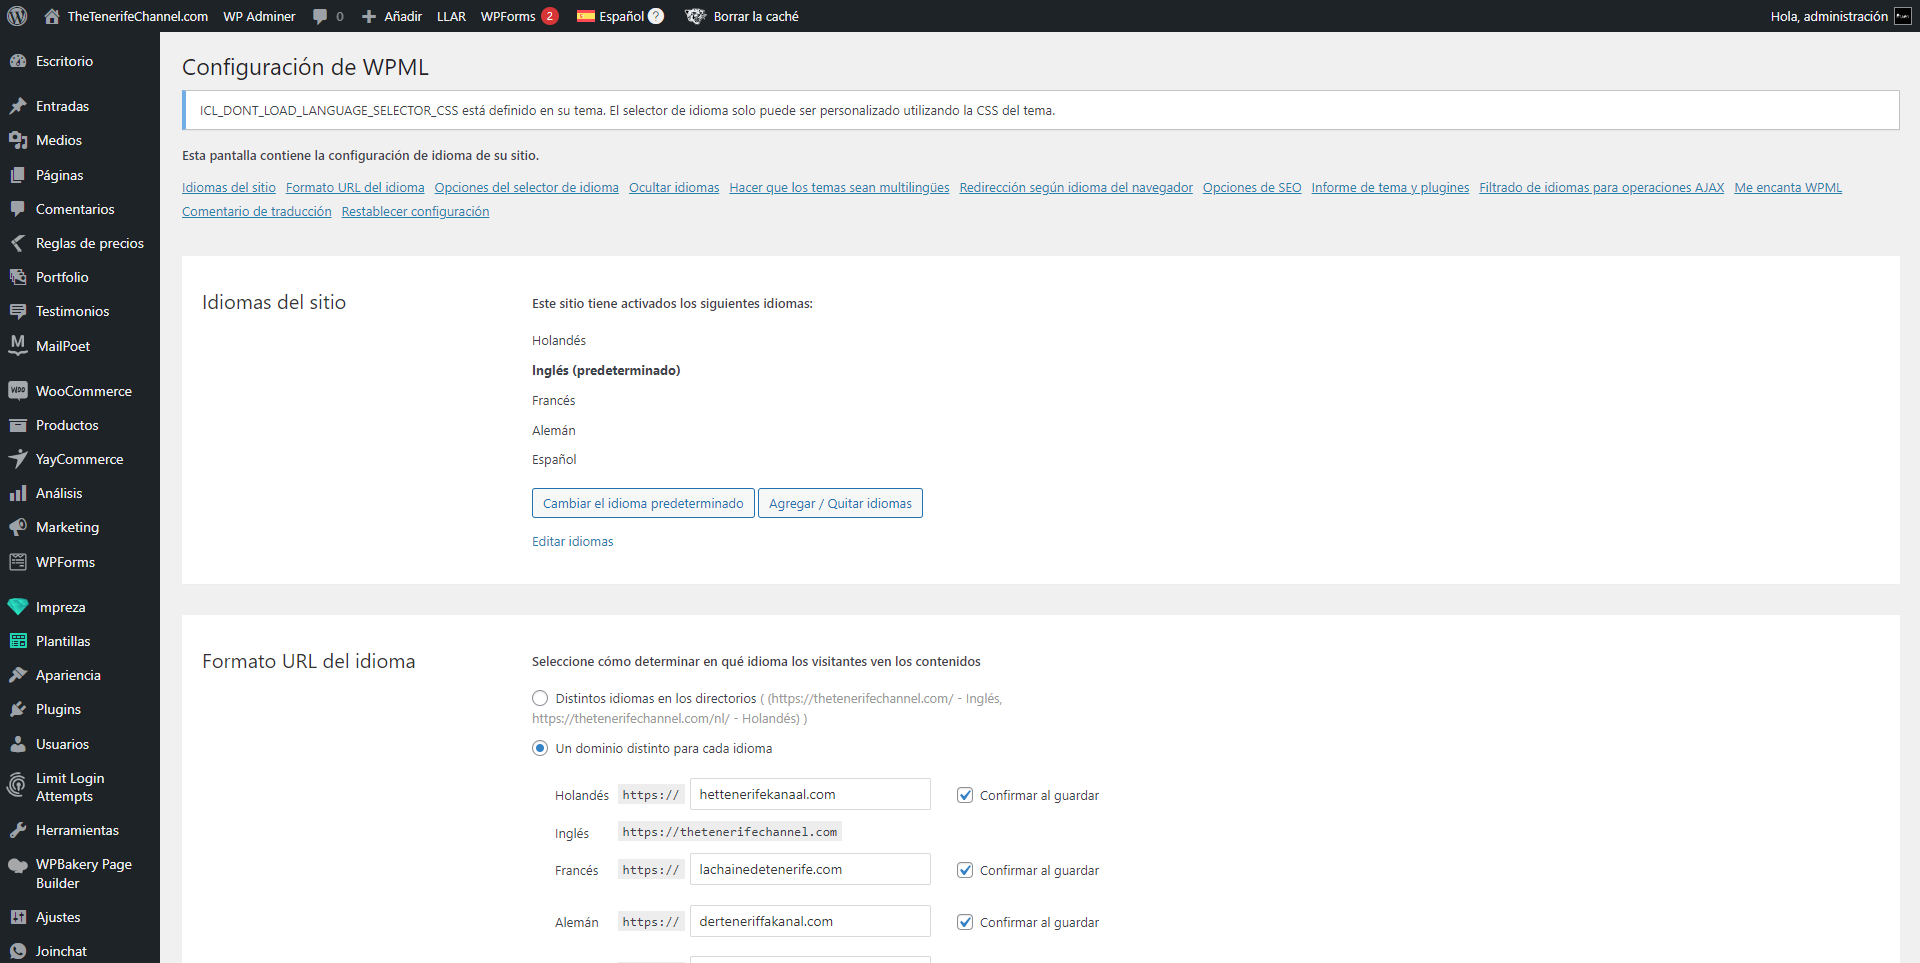Click the YayCommerce icon in sidebar
Viewport: 1920px width, 963px height.
tap(18, 459)
